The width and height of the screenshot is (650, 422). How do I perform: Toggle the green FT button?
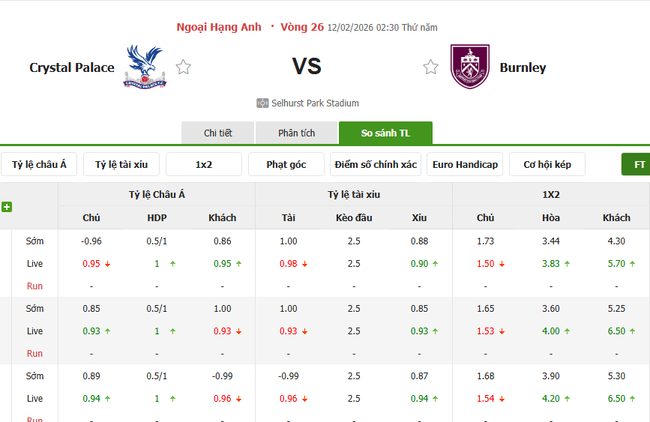[637, 164]
